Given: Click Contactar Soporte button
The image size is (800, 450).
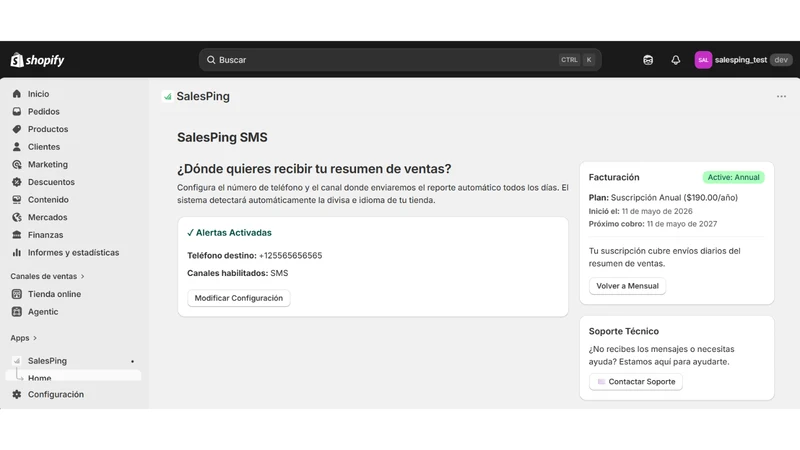Looking at the screenshot, I should (636, 382).
